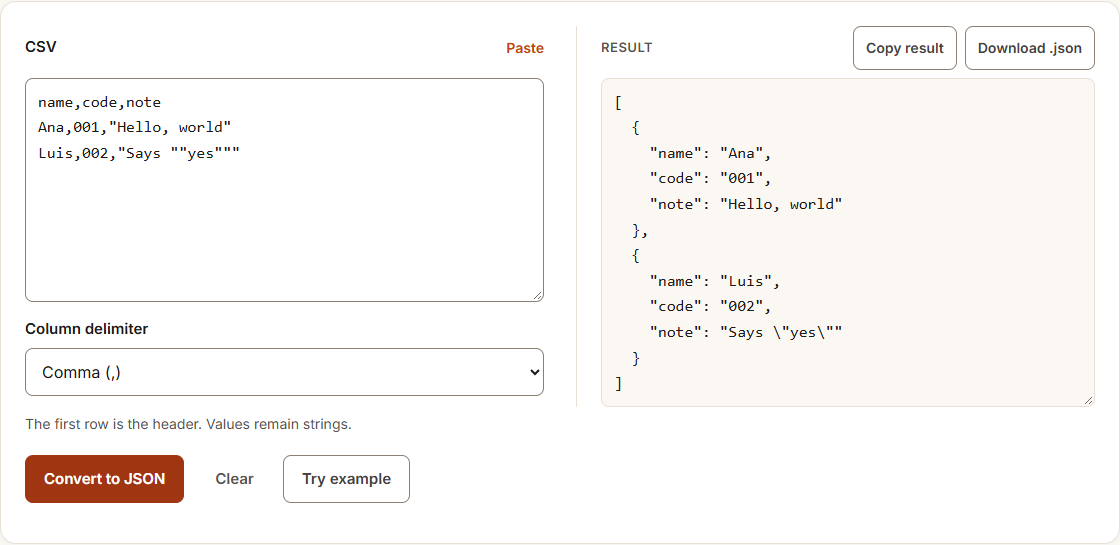This screenshot has width=1120, height=545.
Task: Click the '"code": "001"' JSON line
Action: (x=711, y=179)
